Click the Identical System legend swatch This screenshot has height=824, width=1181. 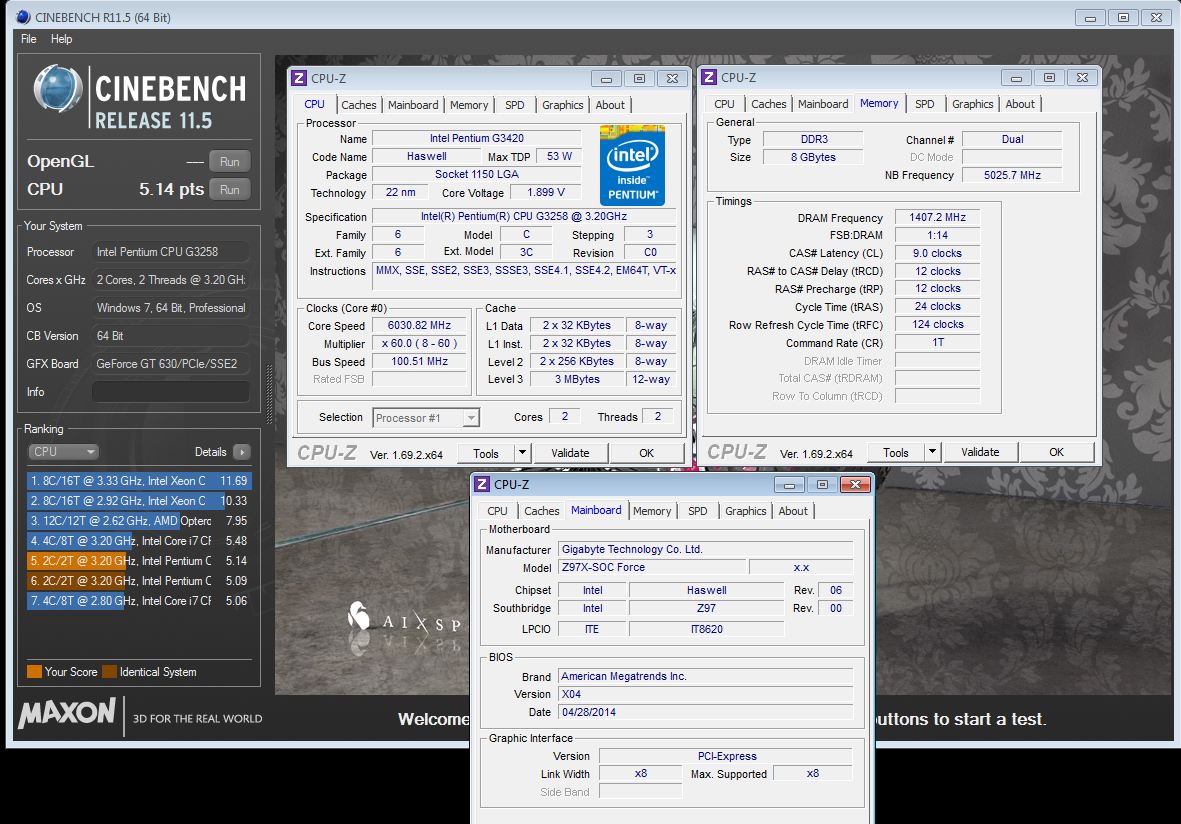[x=109, y=672]
